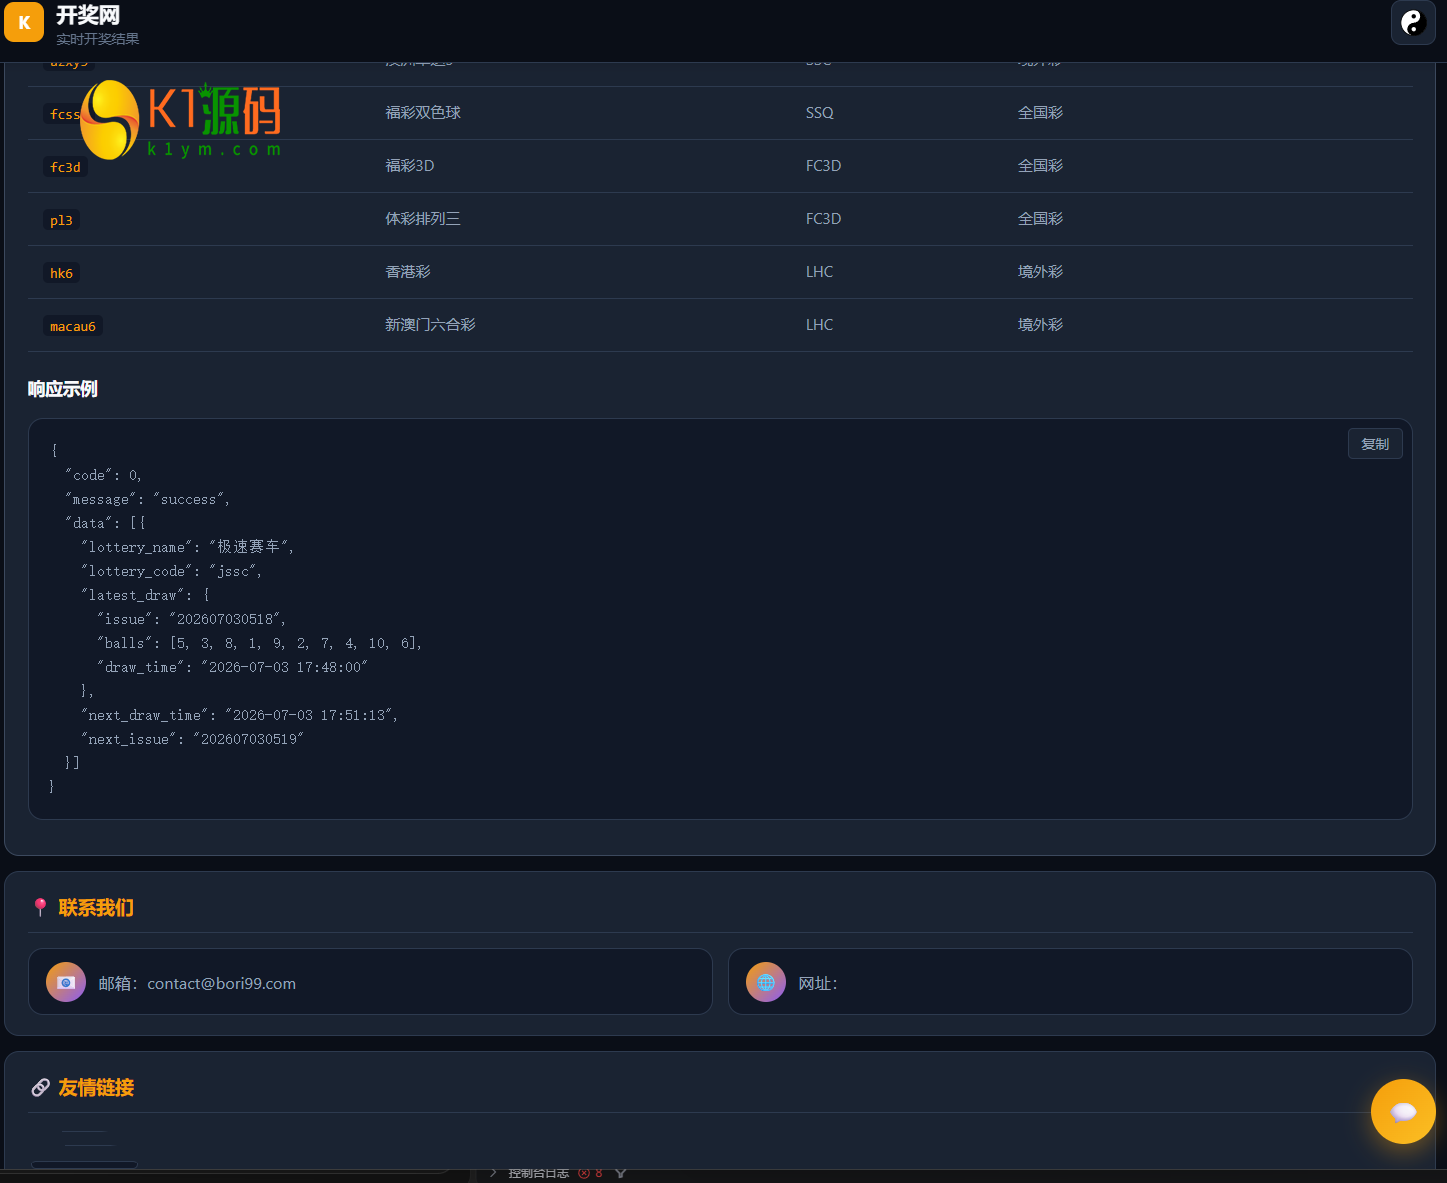Click the "code": 0 line in JSON
The height and width of the screenshot is (1183, 1447).
point(103,475)
